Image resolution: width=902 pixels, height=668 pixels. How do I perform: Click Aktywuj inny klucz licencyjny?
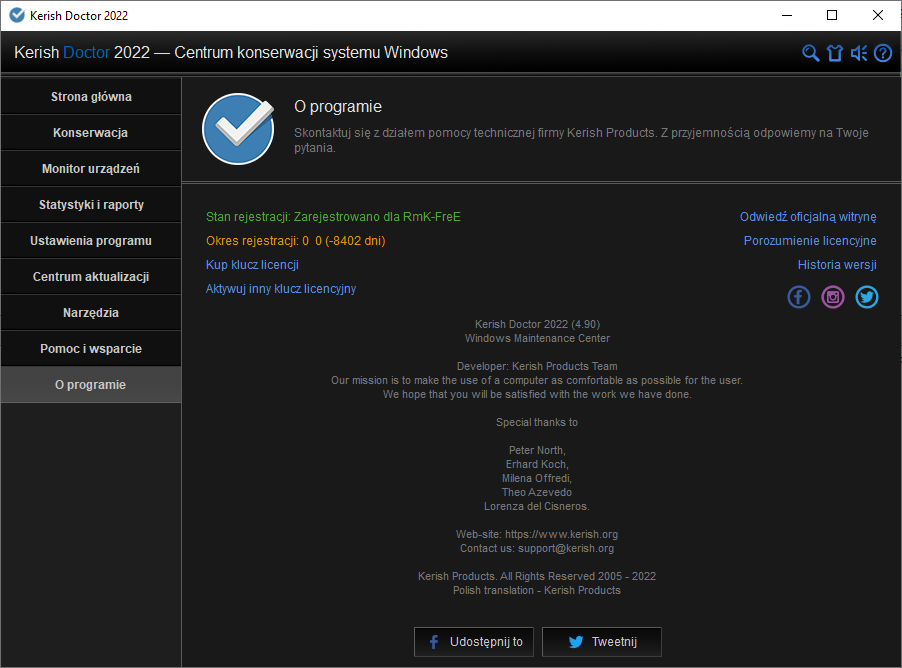point(281,289)
